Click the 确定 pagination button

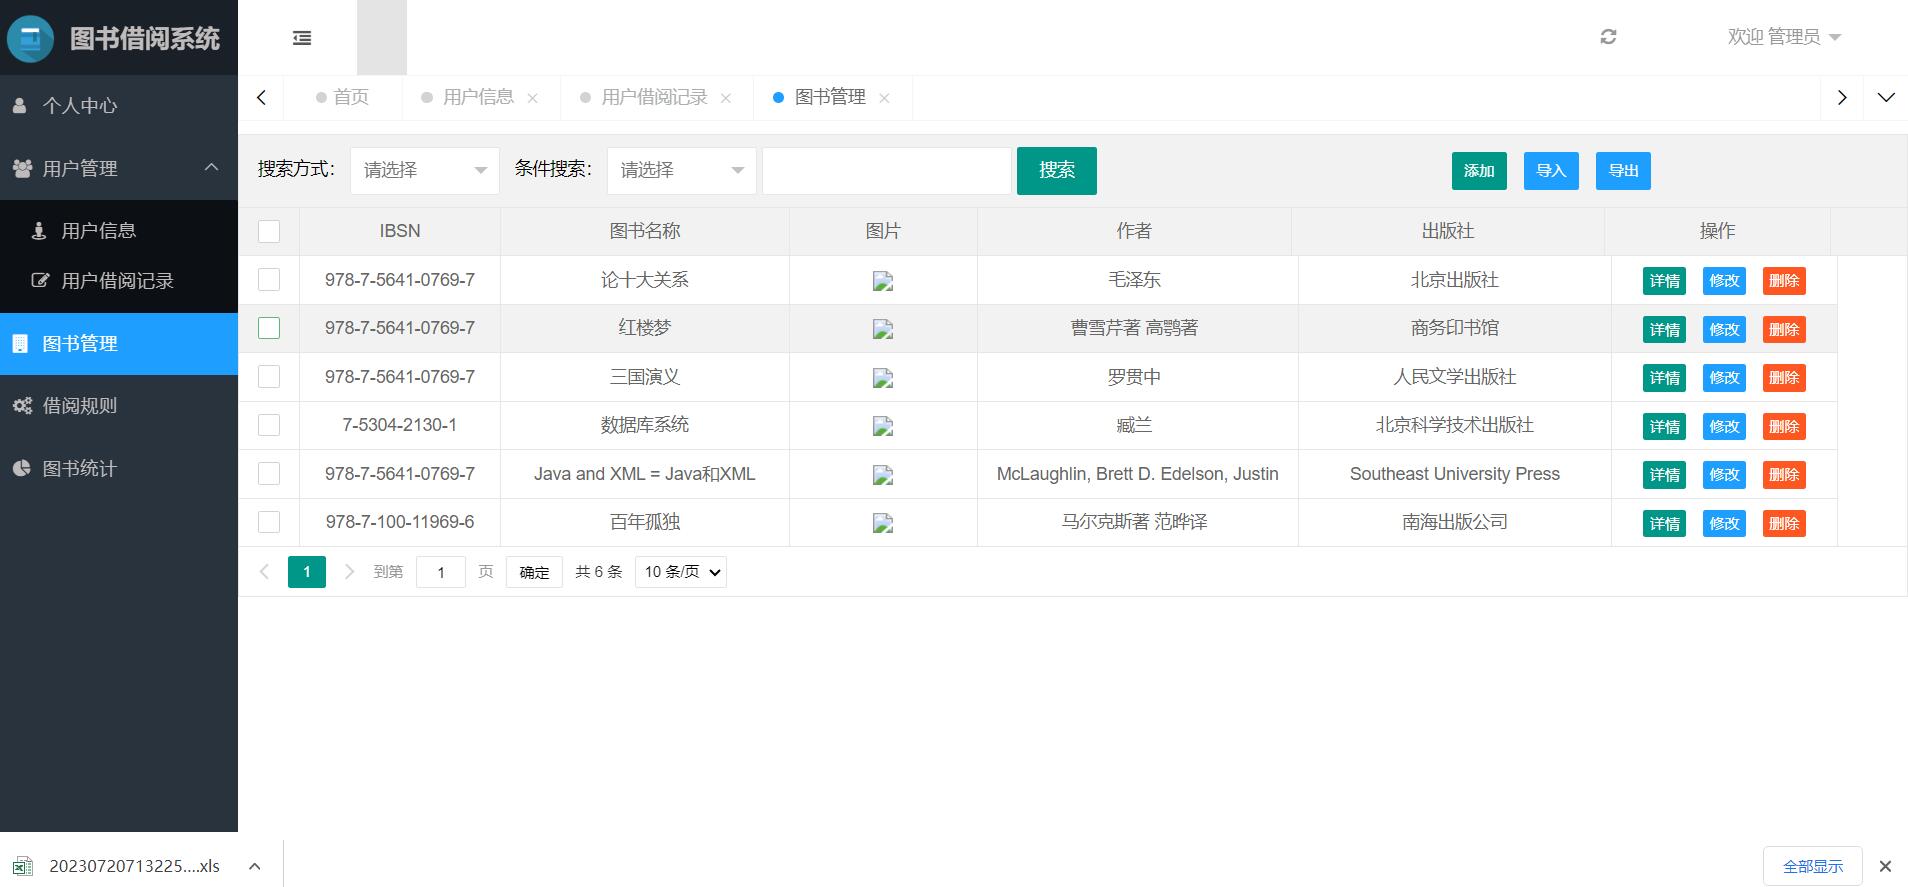coord(534,572)
